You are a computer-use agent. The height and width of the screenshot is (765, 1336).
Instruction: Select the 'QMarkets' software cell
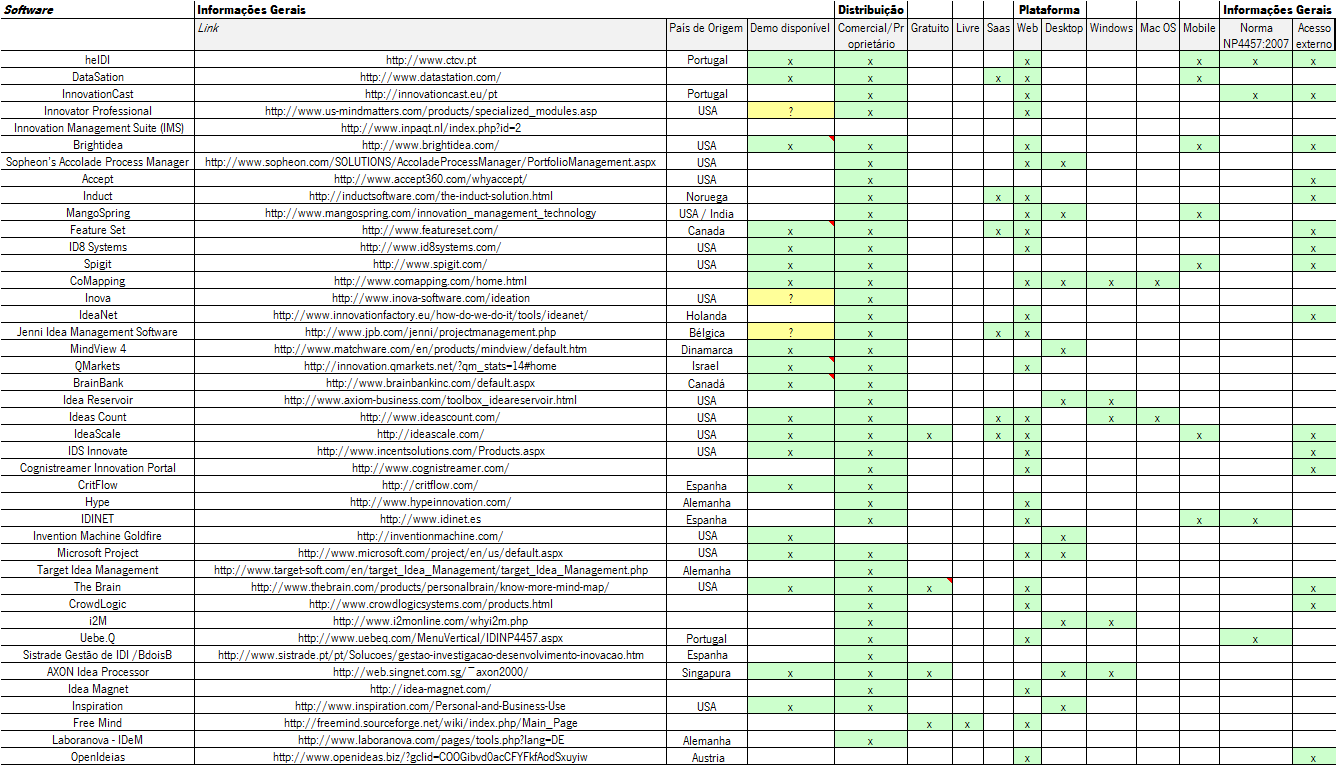(97, 366)
